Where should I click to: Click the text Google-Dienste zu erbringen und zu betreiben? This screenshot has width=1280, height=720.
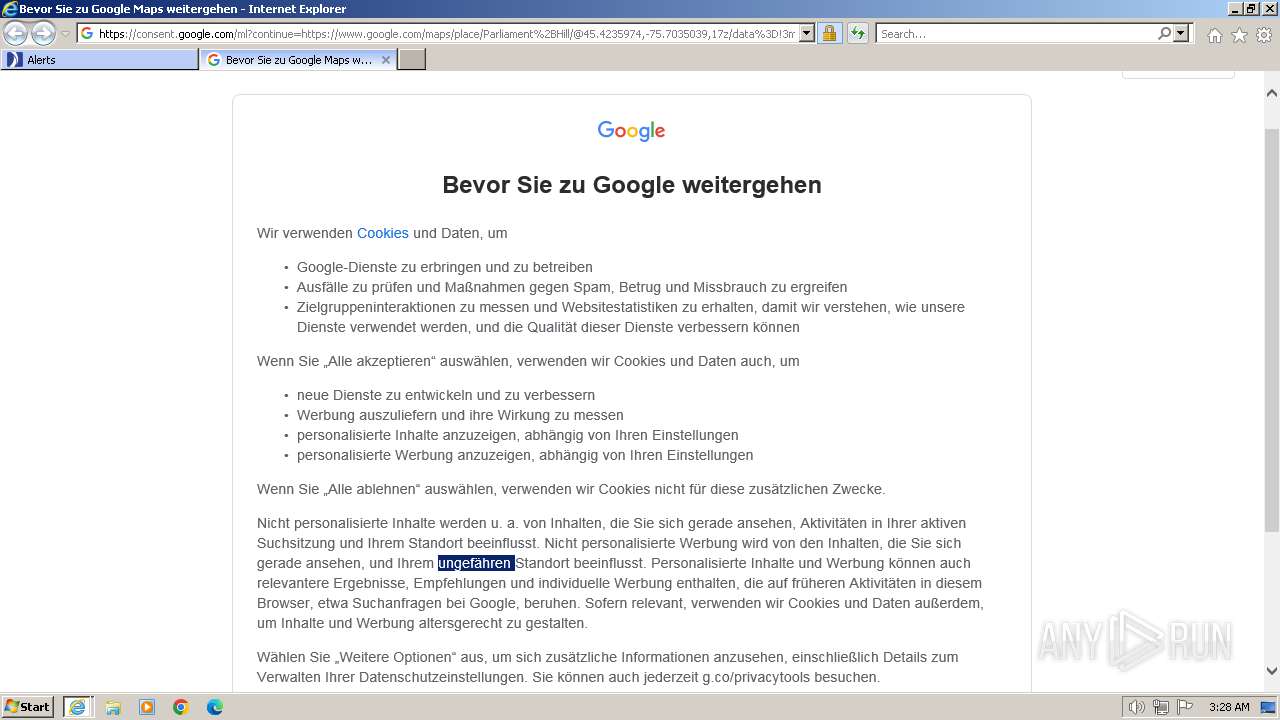pos(445,267)
